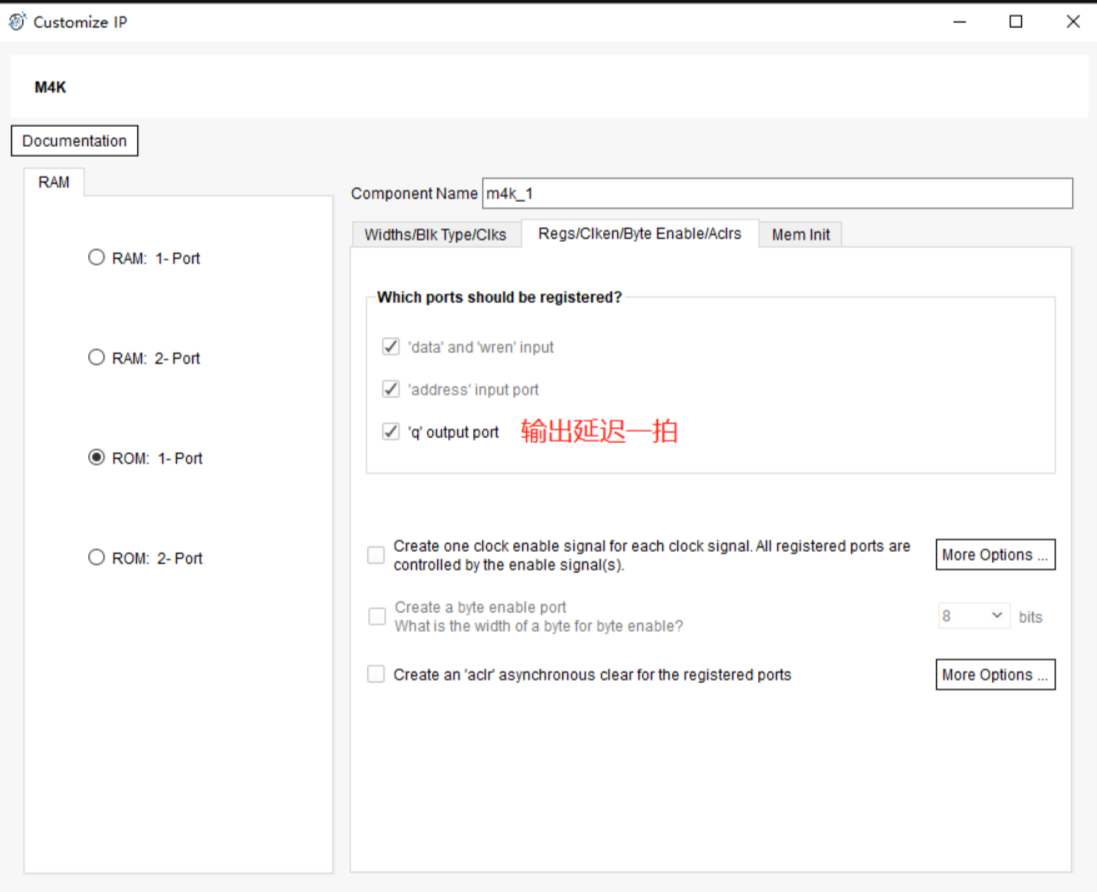Click More Options for clock enable
1097x892 pixels.
(x=995, y=555)
